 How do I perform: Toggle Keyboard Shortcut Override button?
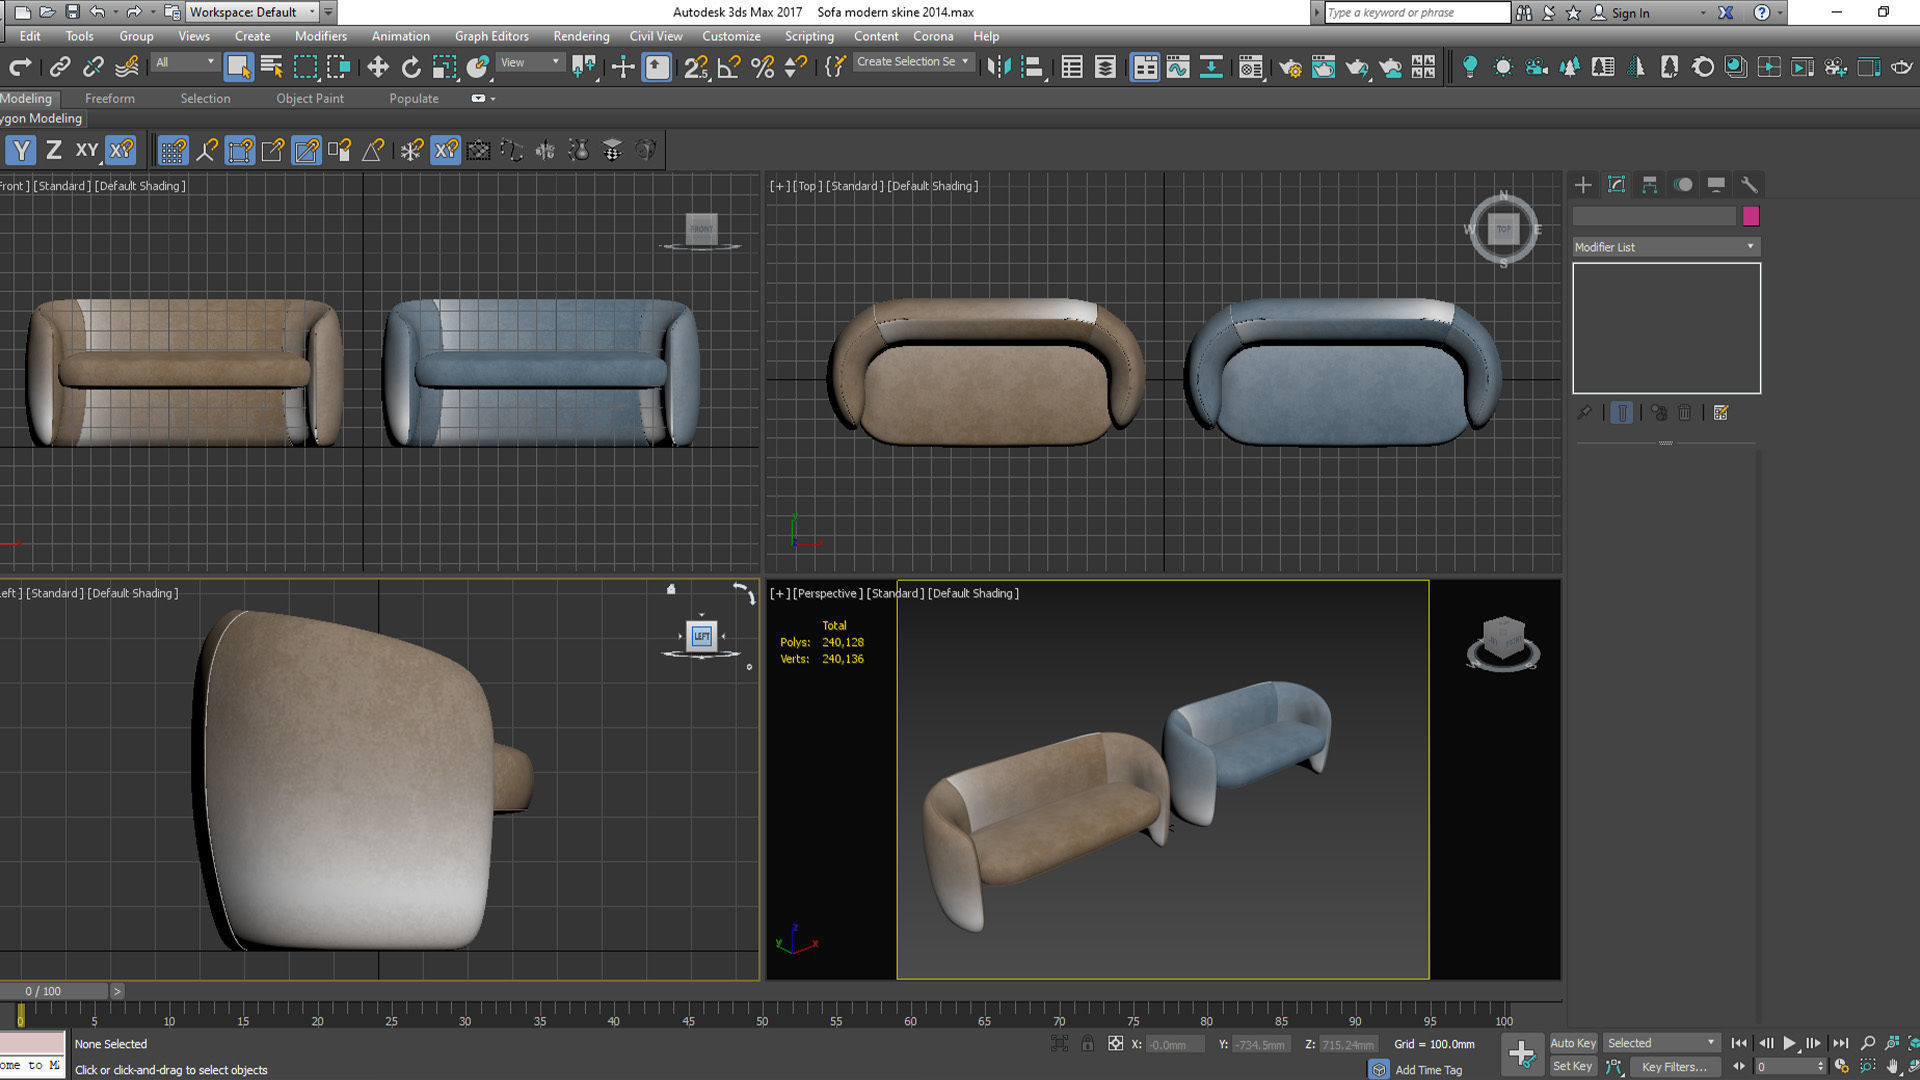(x=656, y=67)
